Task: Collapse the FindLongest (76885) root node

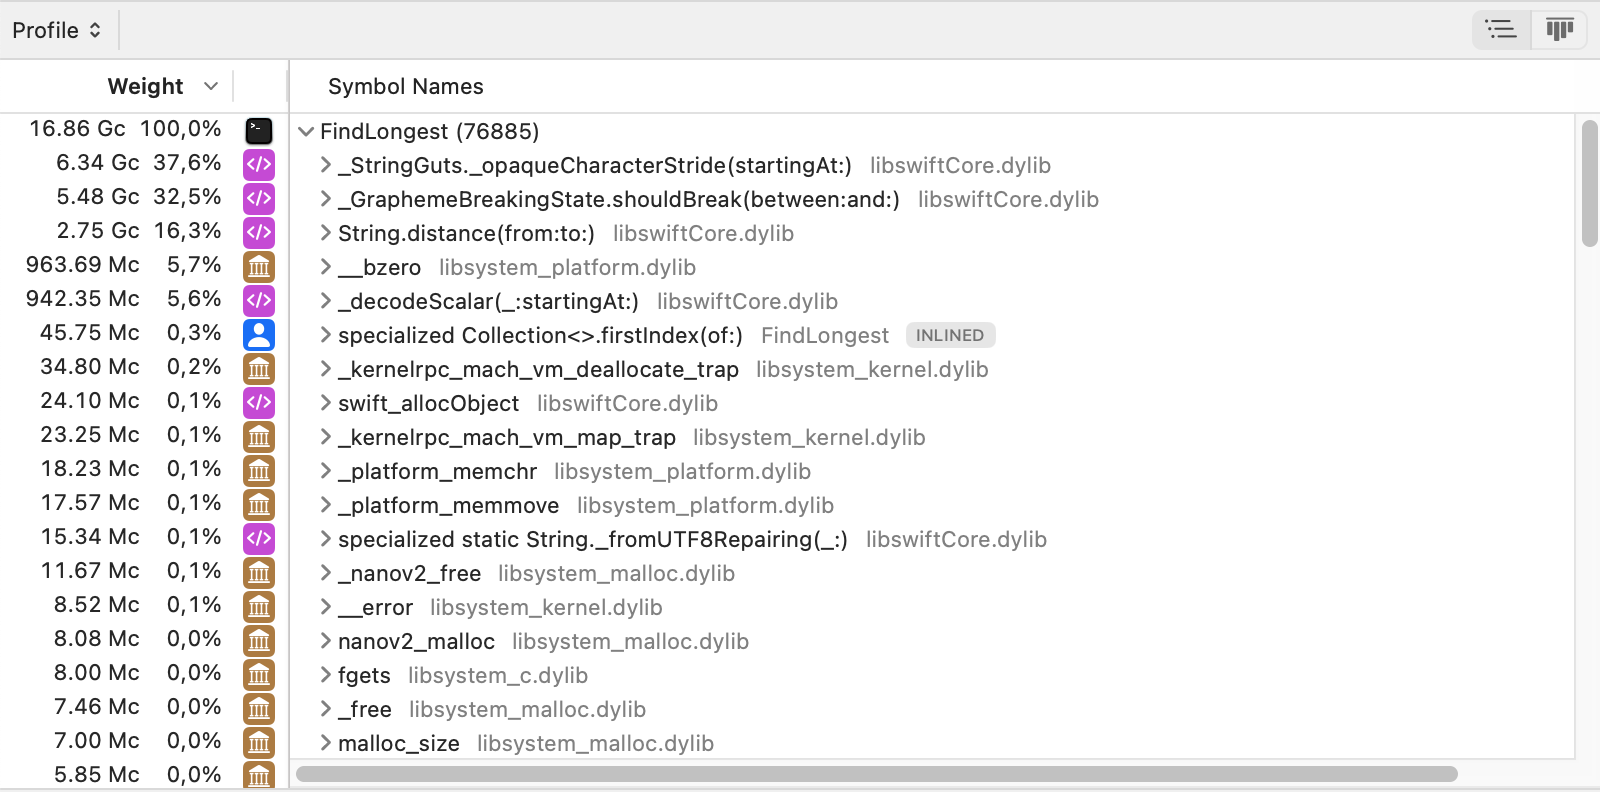Action: tap(306, 132)
